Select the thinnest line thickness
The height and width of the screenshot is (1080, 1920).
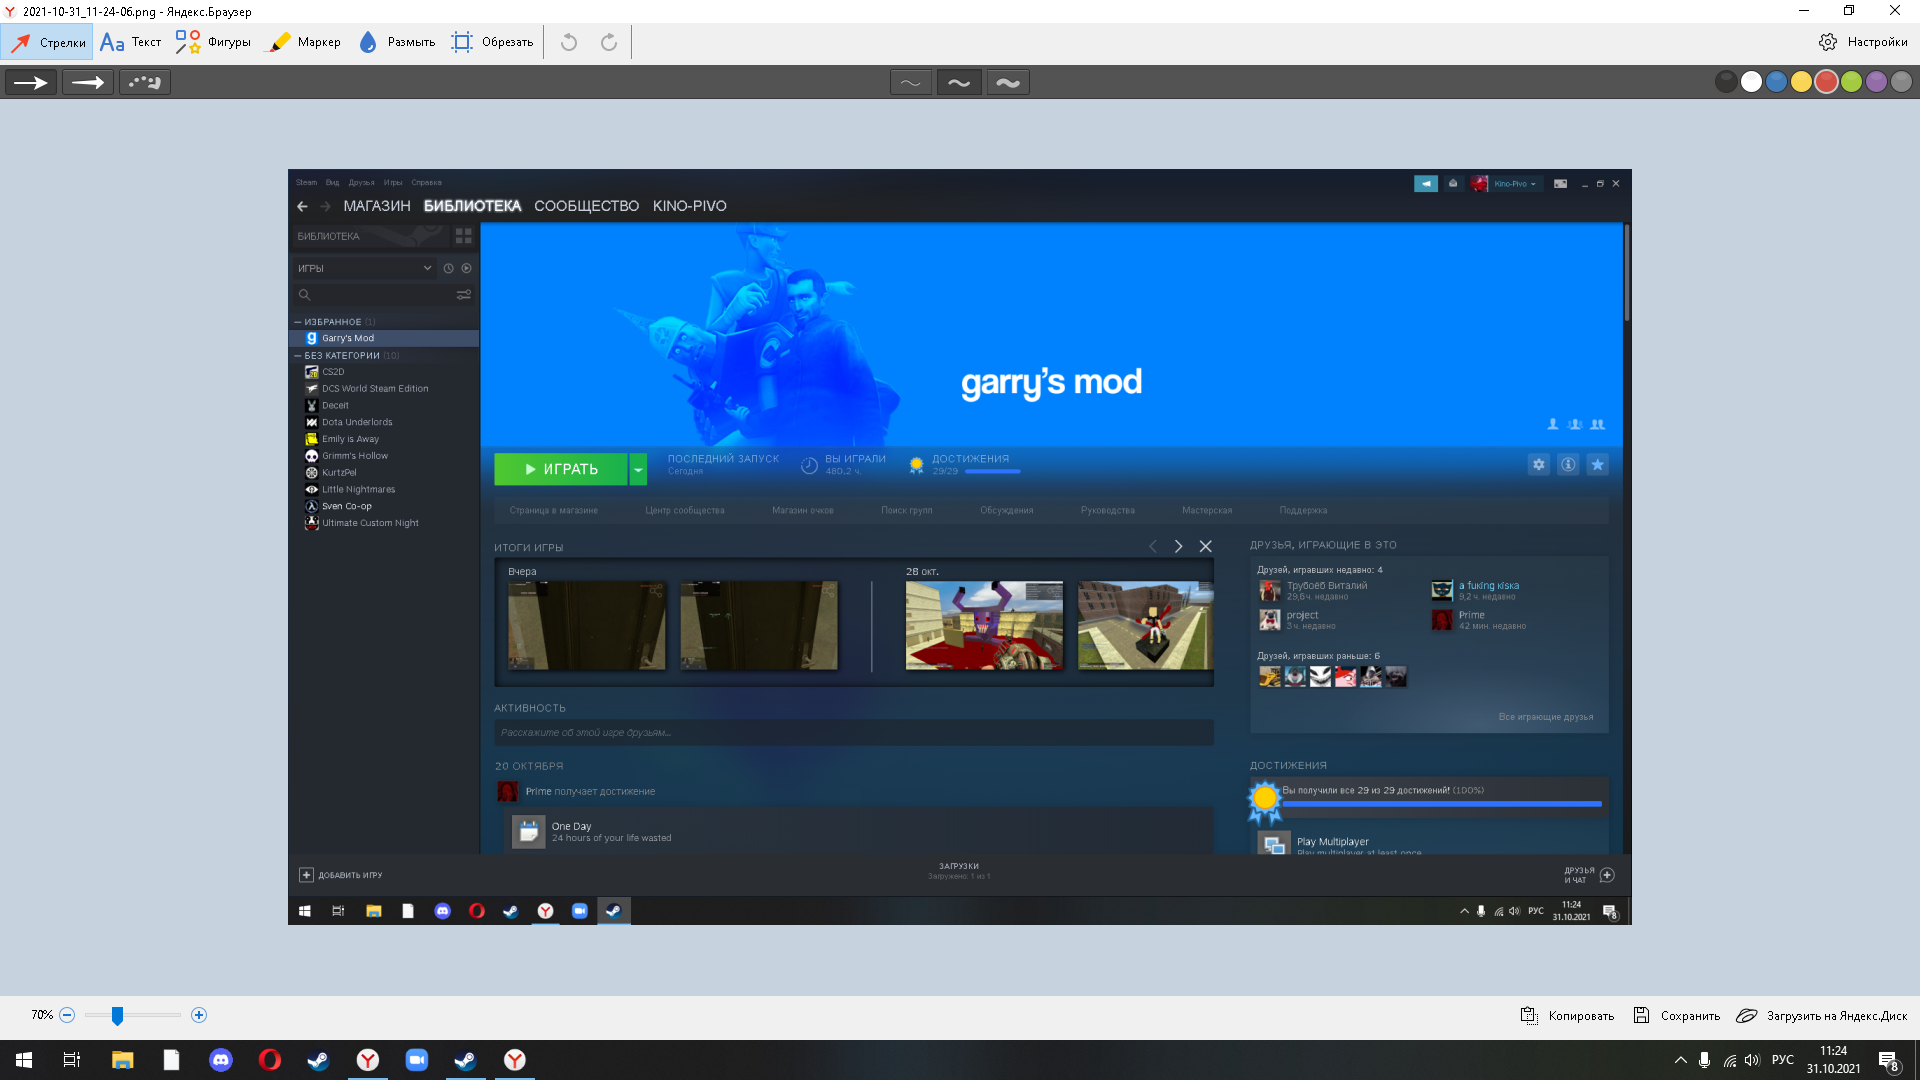[x=910, y=82]
